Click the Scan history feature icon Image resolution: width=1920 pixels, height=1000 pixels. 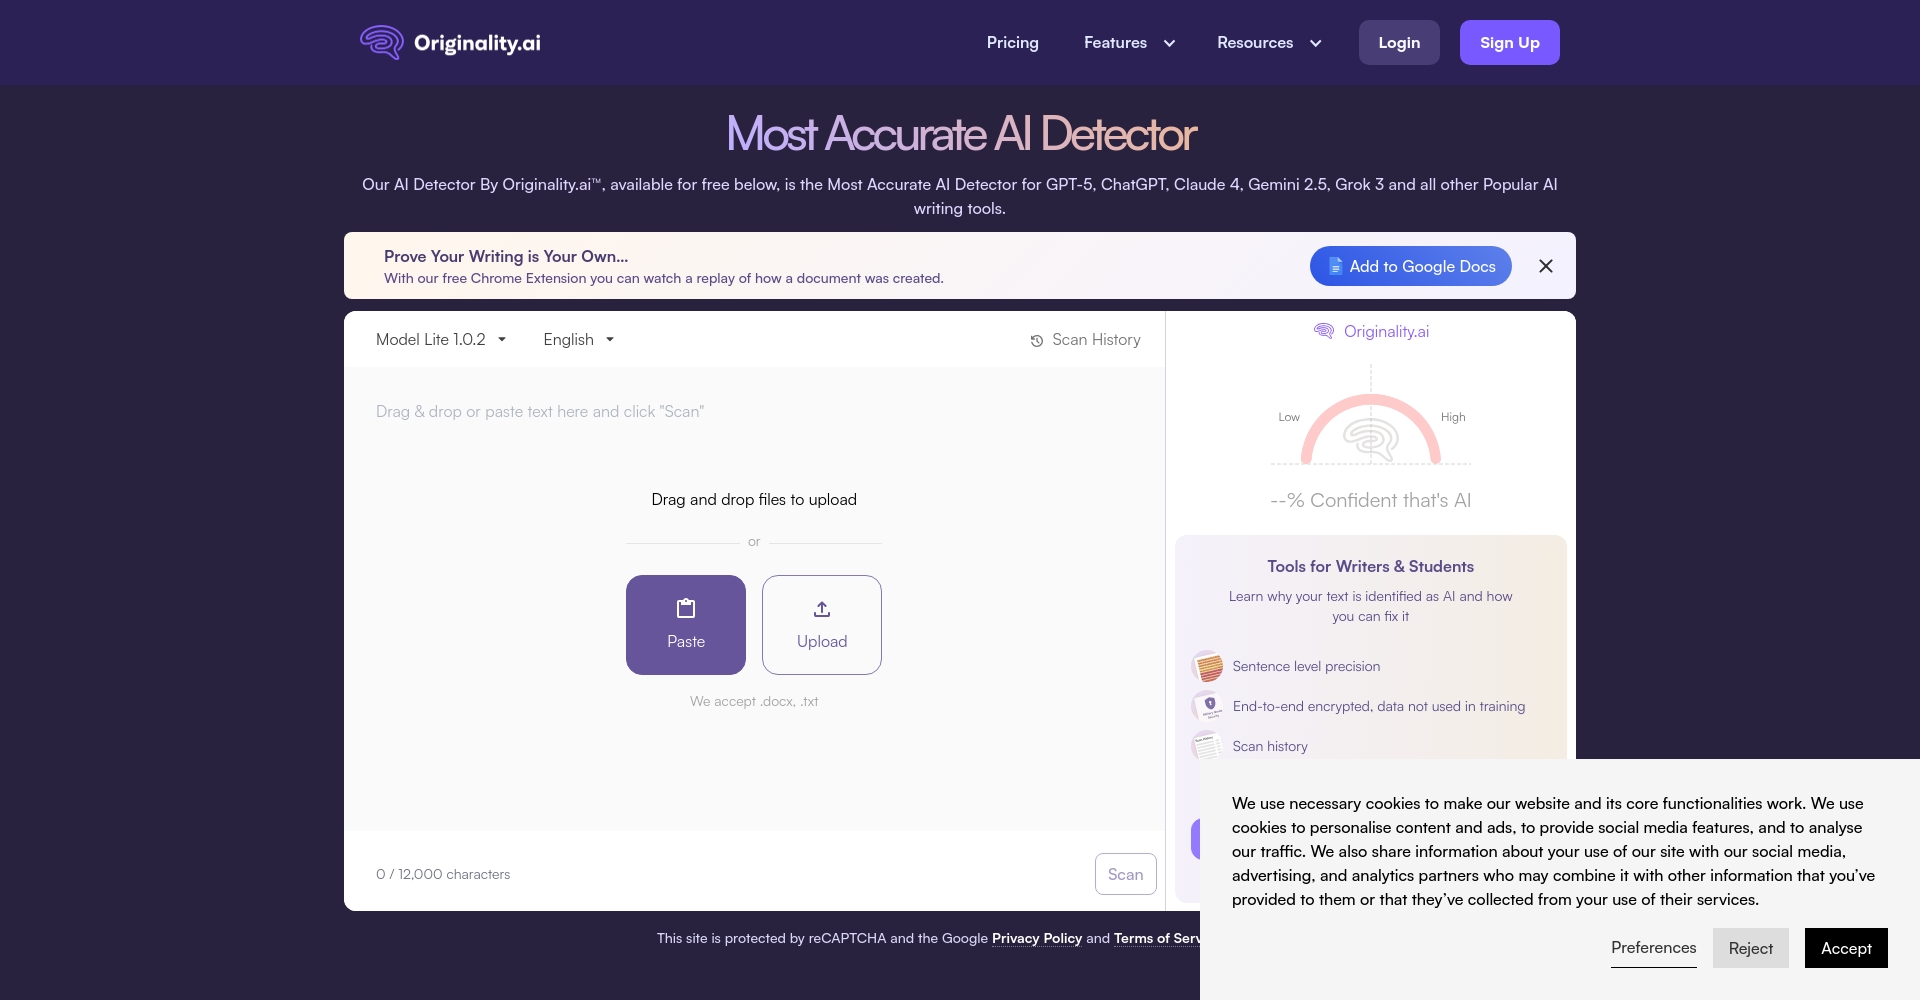(1208, 746)
